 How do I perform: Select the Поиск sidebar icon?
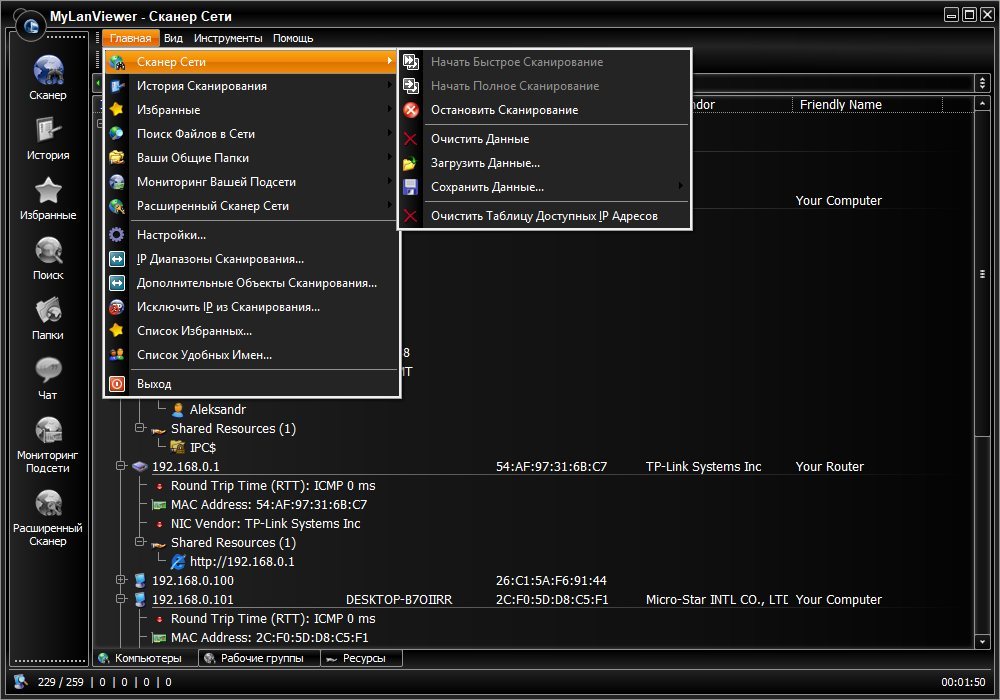tap(48, 256)
